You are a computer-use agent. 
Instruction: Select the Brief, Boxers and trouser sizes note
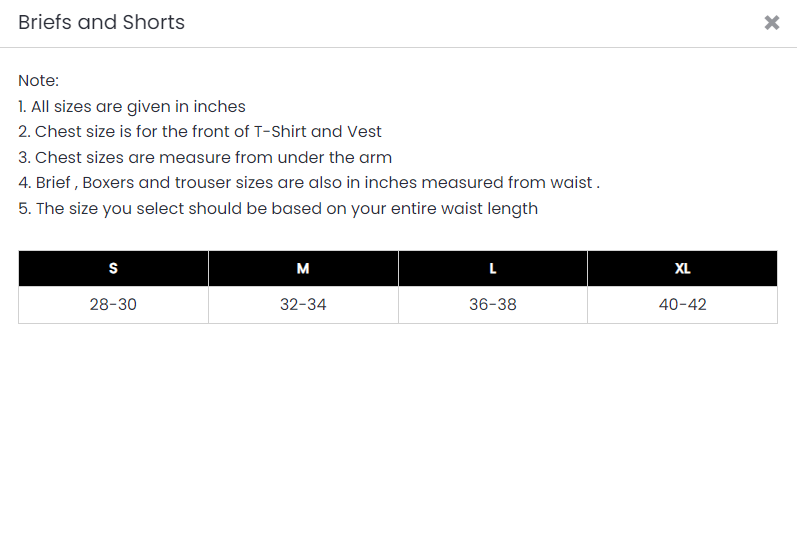[x=309, y=183]
